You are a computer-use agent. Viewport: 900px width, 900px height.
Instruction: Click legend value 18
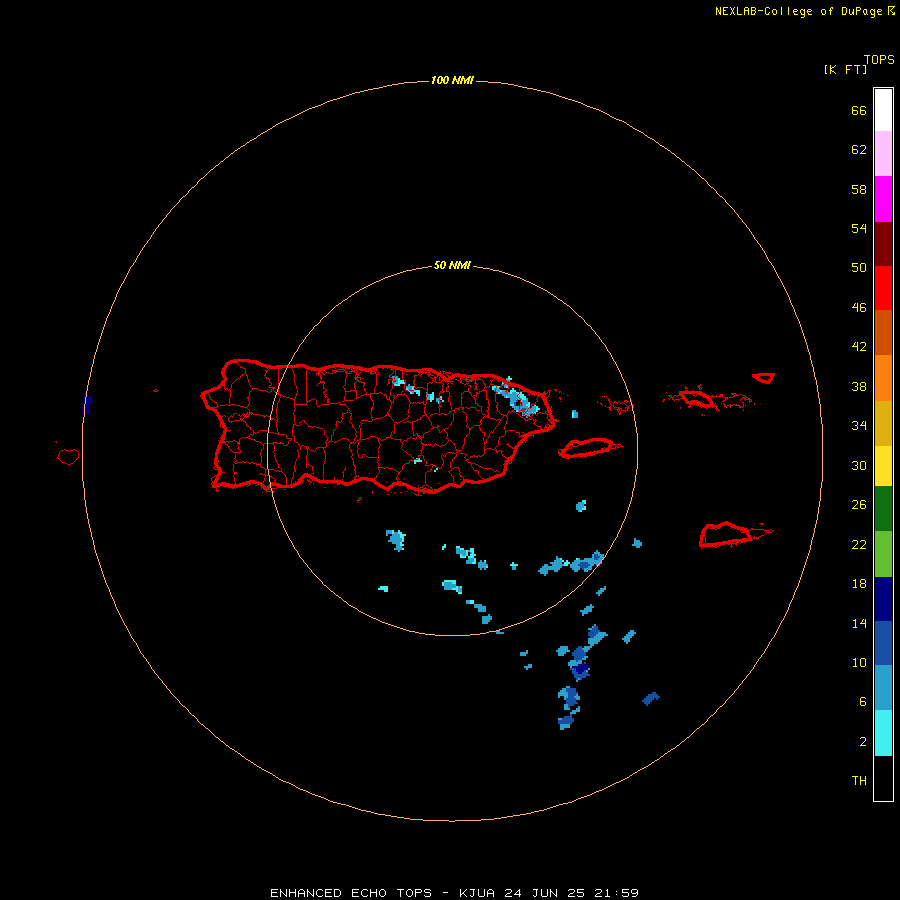coord(859,584)
